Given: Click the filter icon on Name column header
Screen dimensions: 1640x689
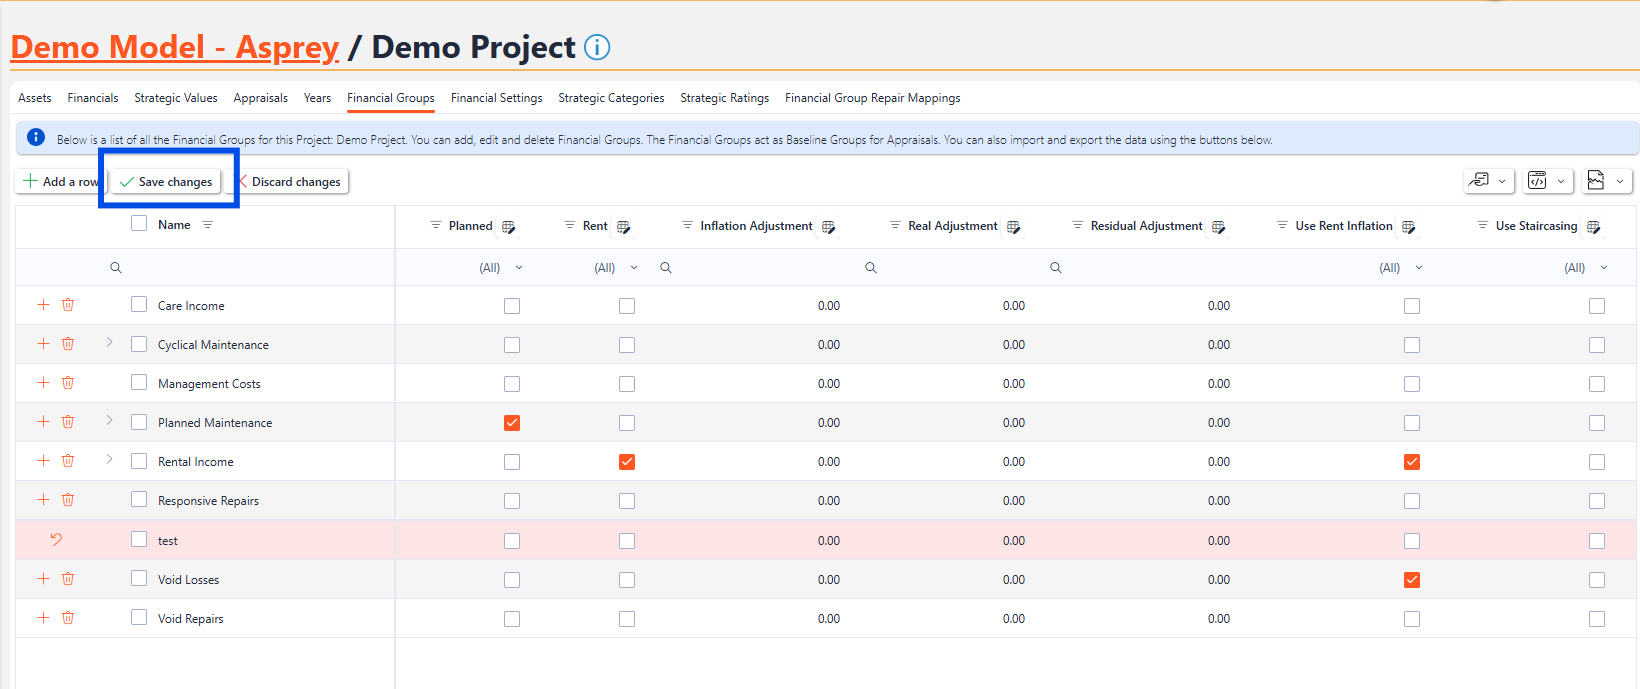Looking at the screenshot, I should click(208, 225).
